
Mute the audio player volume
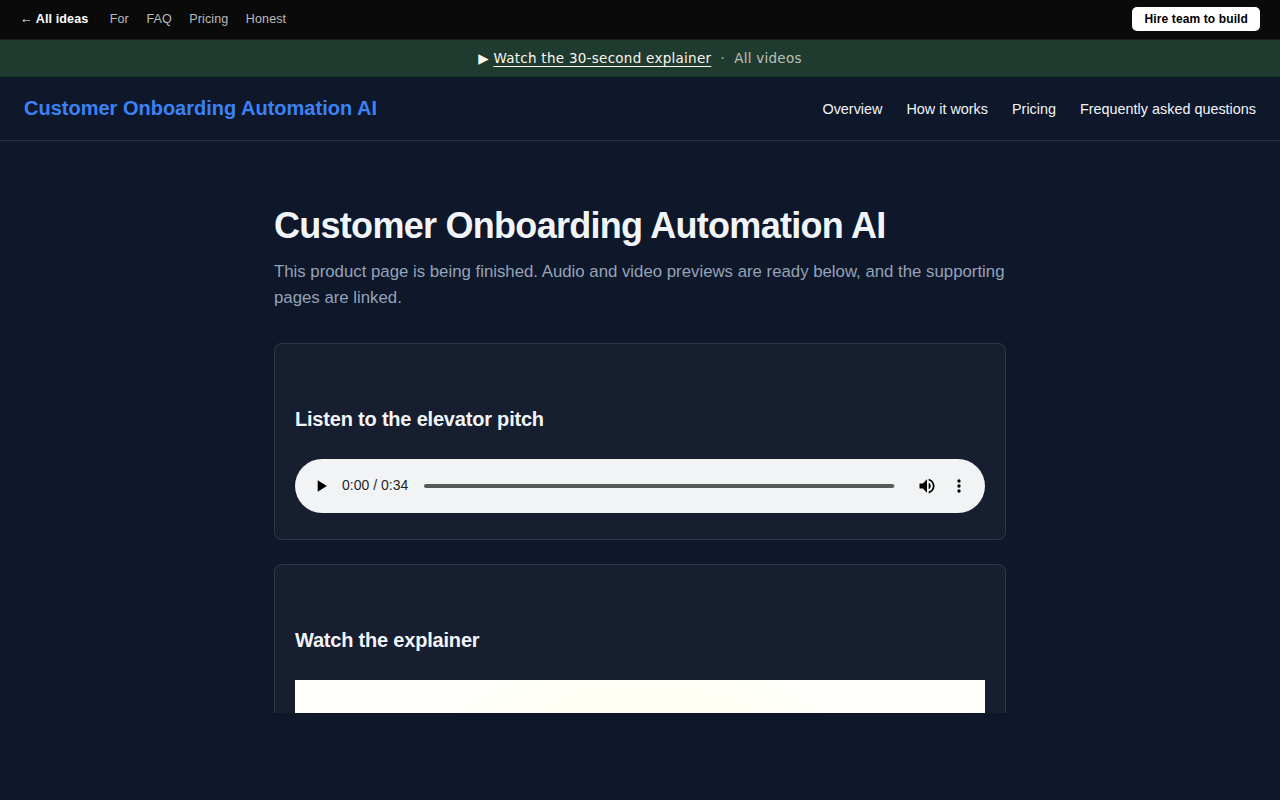click(x=927, y=486)
